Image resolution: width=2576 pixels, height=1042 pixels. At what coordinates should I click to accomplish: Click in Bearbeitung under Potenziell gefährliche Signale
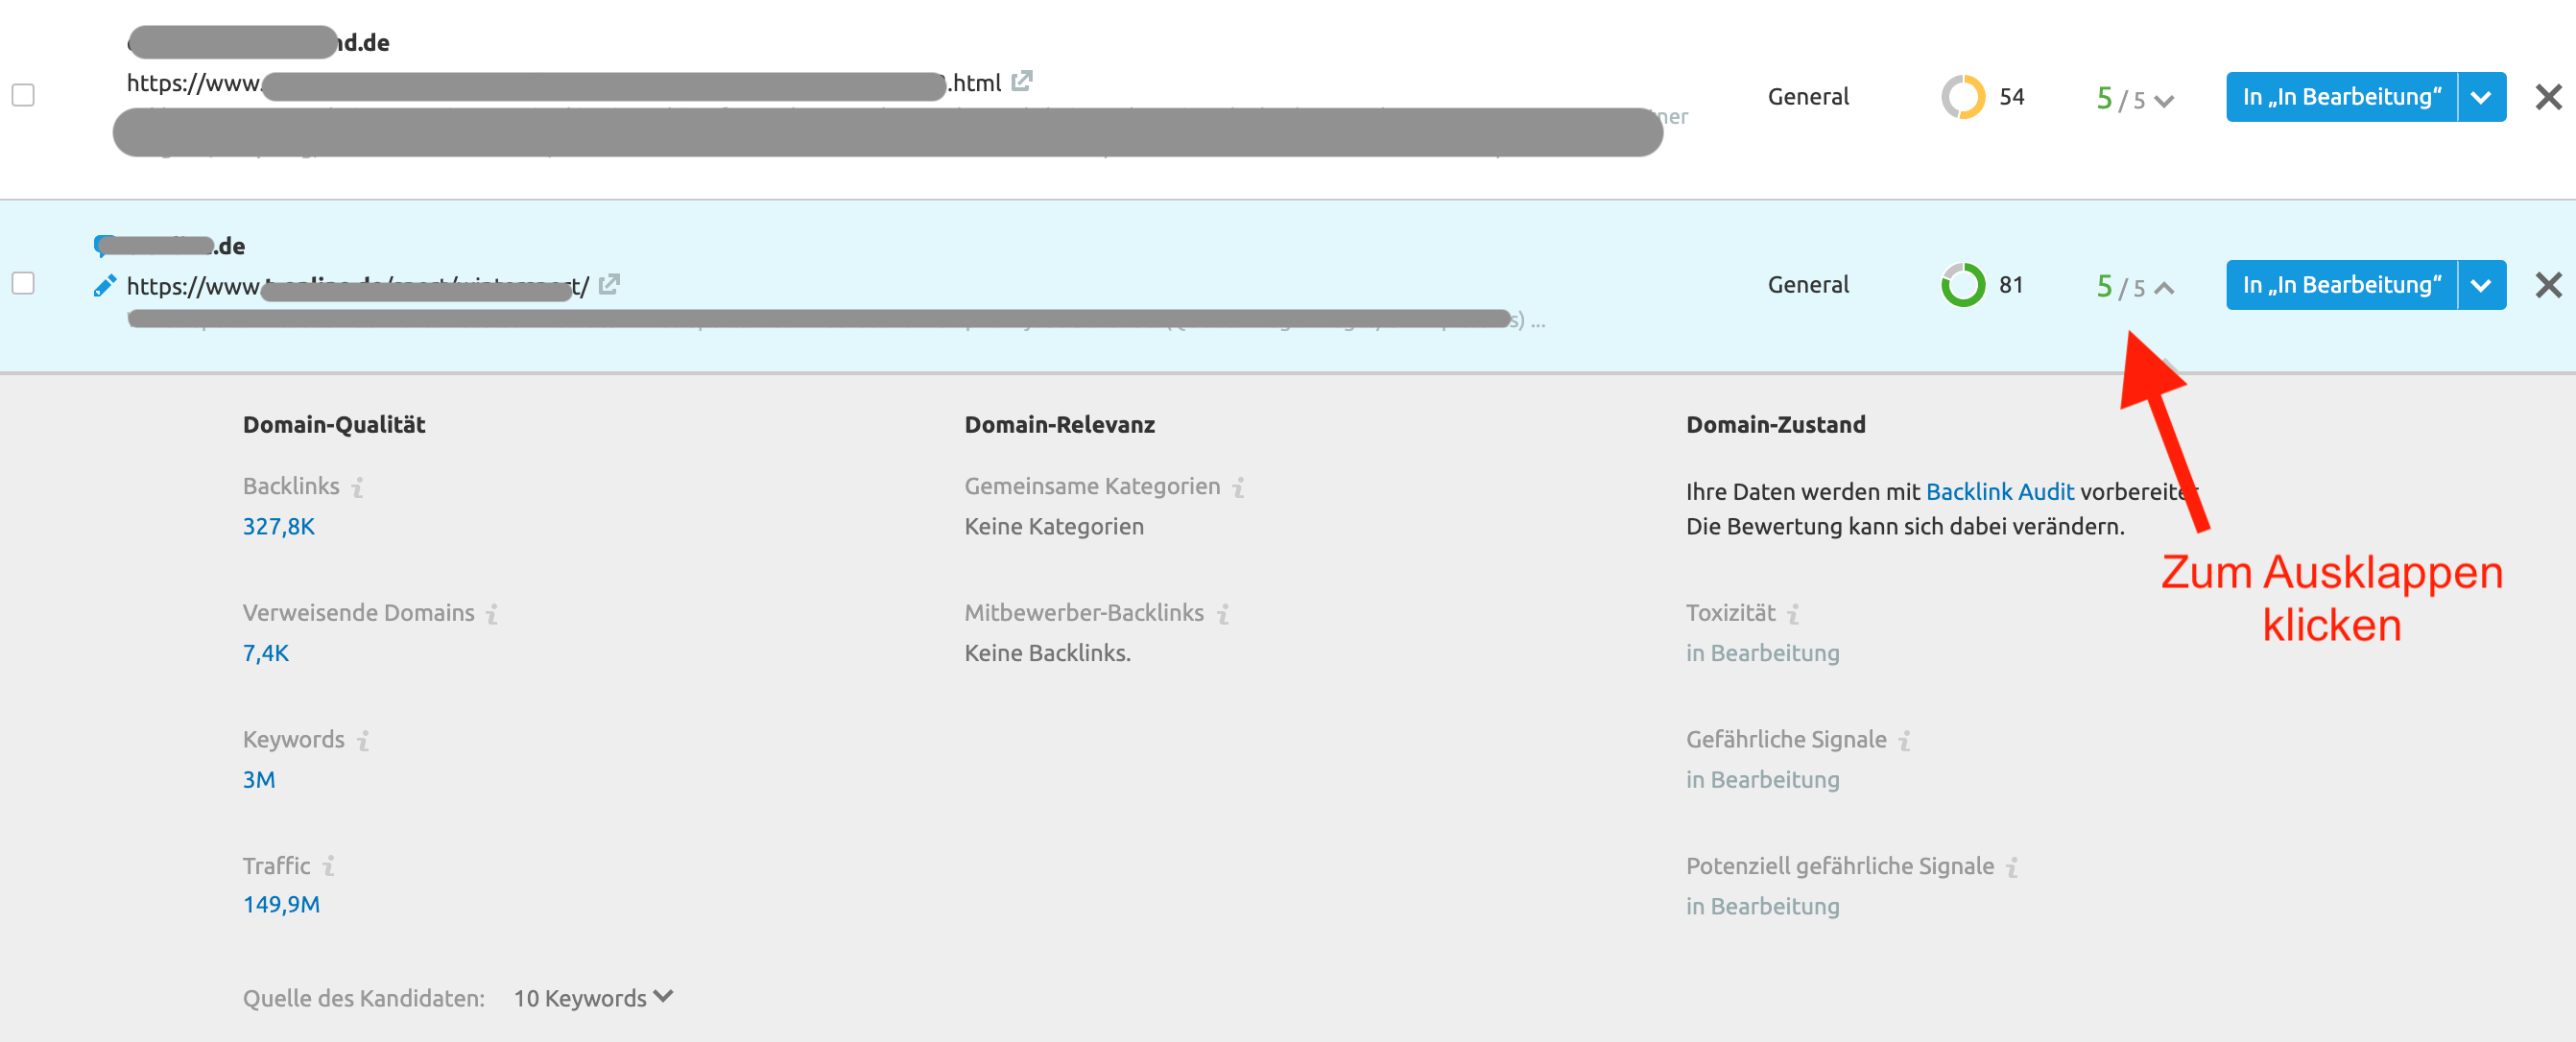click(1762, 906)
